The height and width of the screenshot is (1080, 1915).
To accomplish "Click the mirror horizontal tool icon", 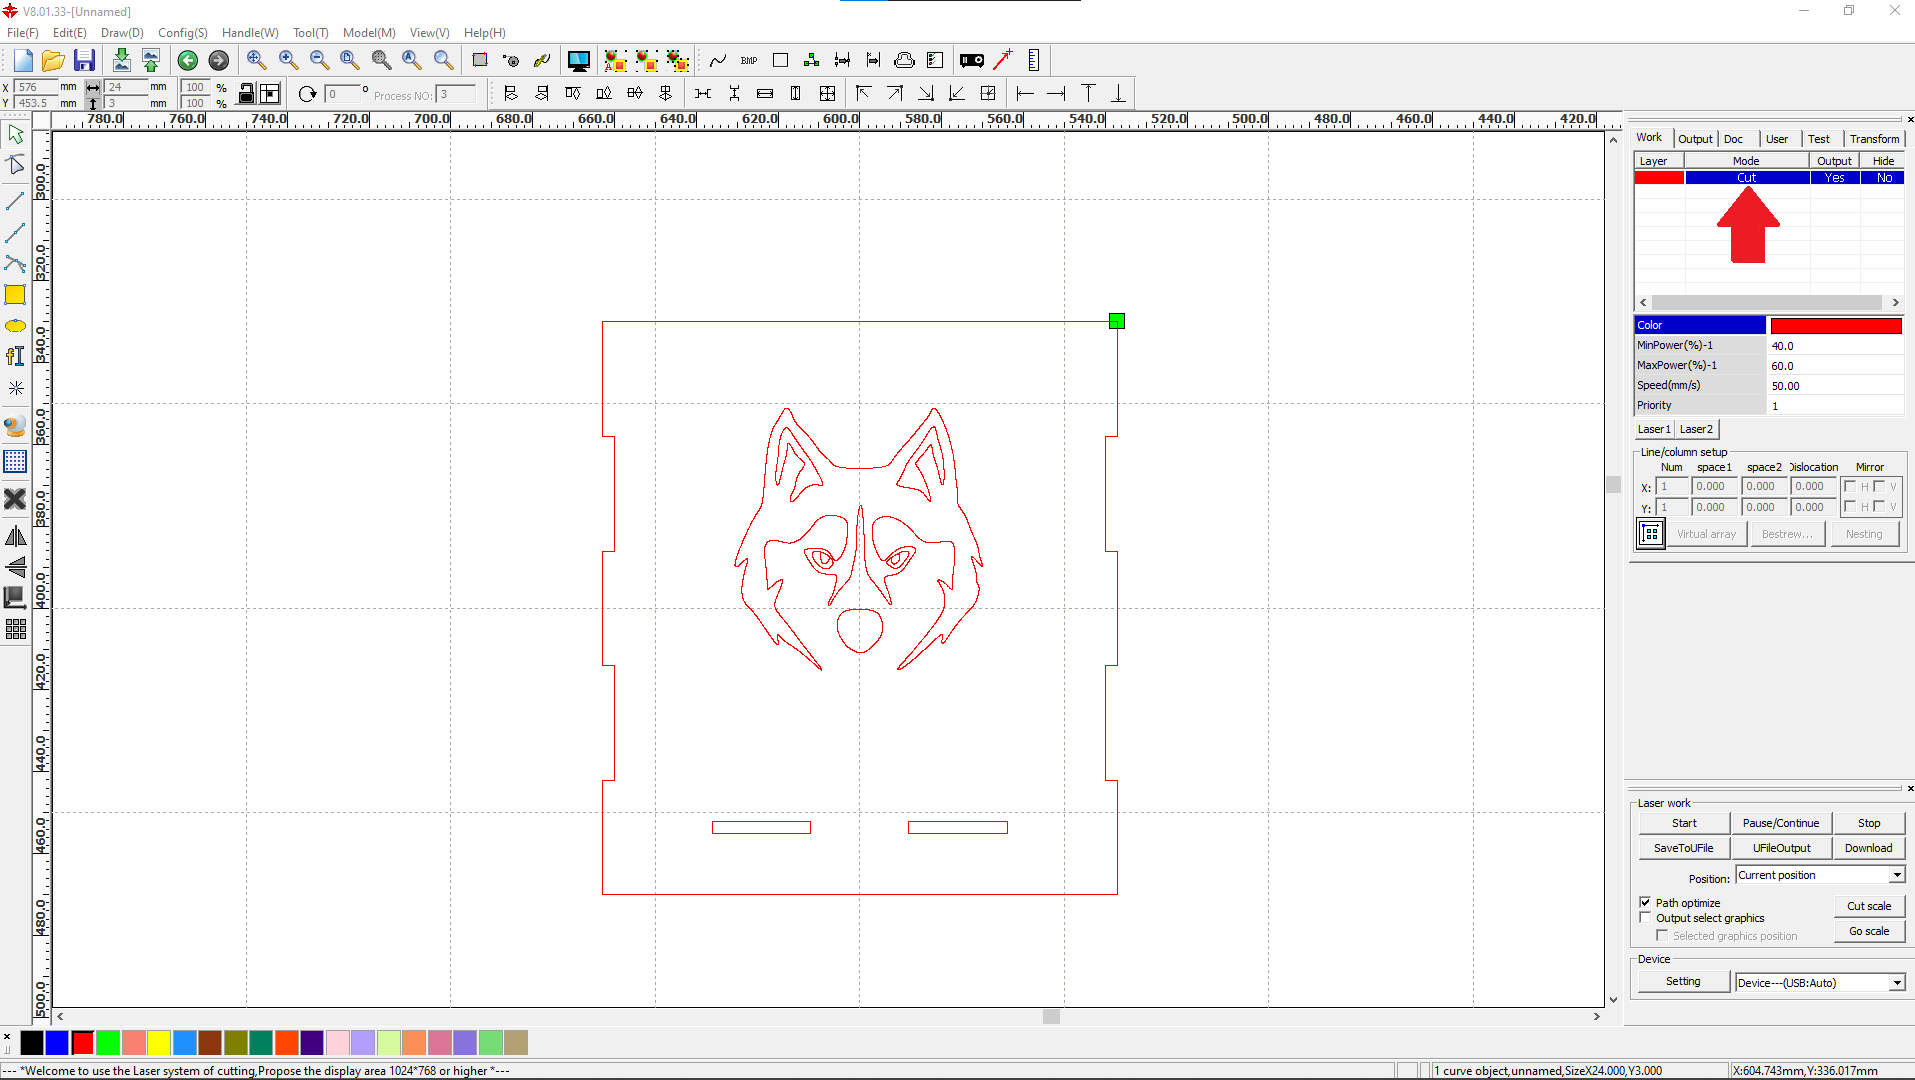I will [x=15, y=537].
